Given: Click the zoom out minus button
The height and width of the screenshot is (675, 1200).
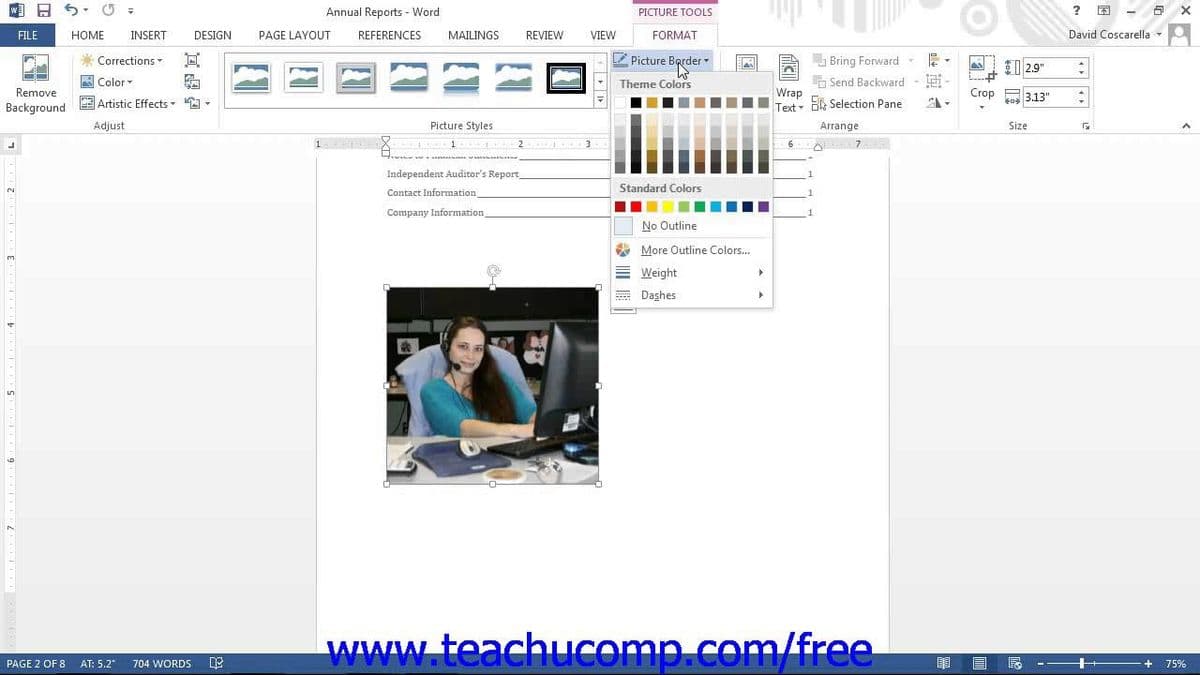Looking at the screenshot, I should [x=1040, y=664].
